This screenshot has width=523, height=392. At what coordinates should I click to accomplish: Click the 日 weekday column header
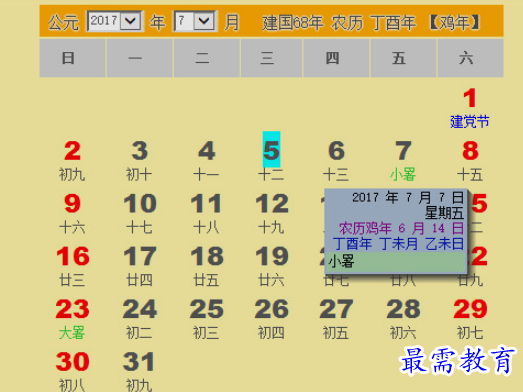click(x=73, y=58)
